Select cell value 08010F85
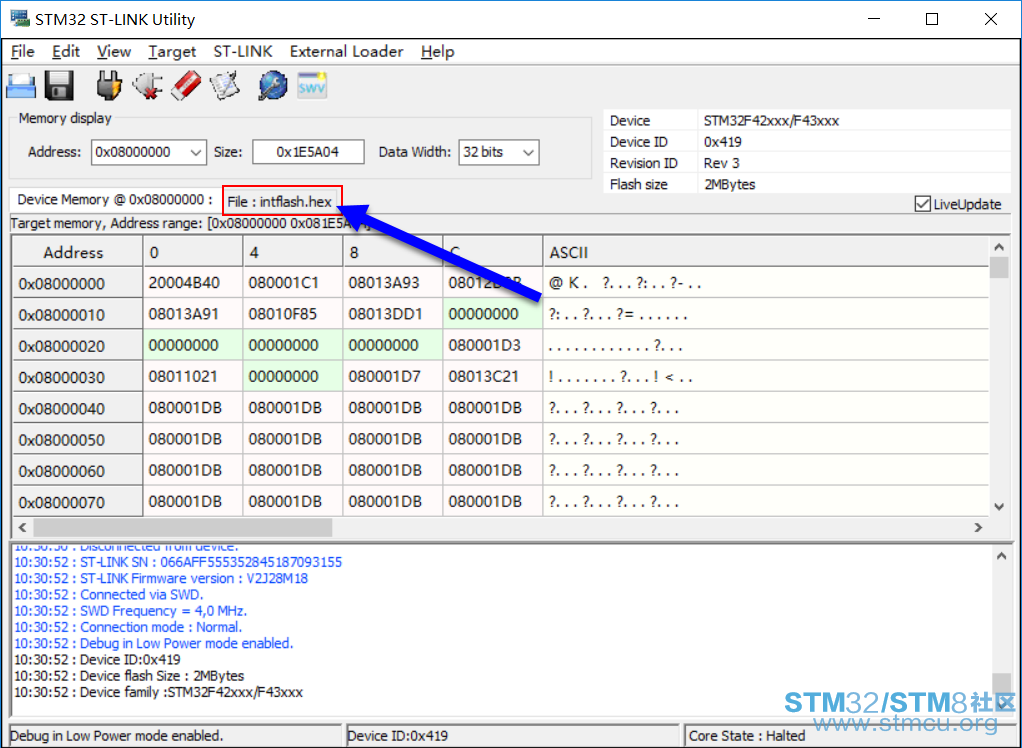This screenshot has height=748, width=1022. [293, 314]
